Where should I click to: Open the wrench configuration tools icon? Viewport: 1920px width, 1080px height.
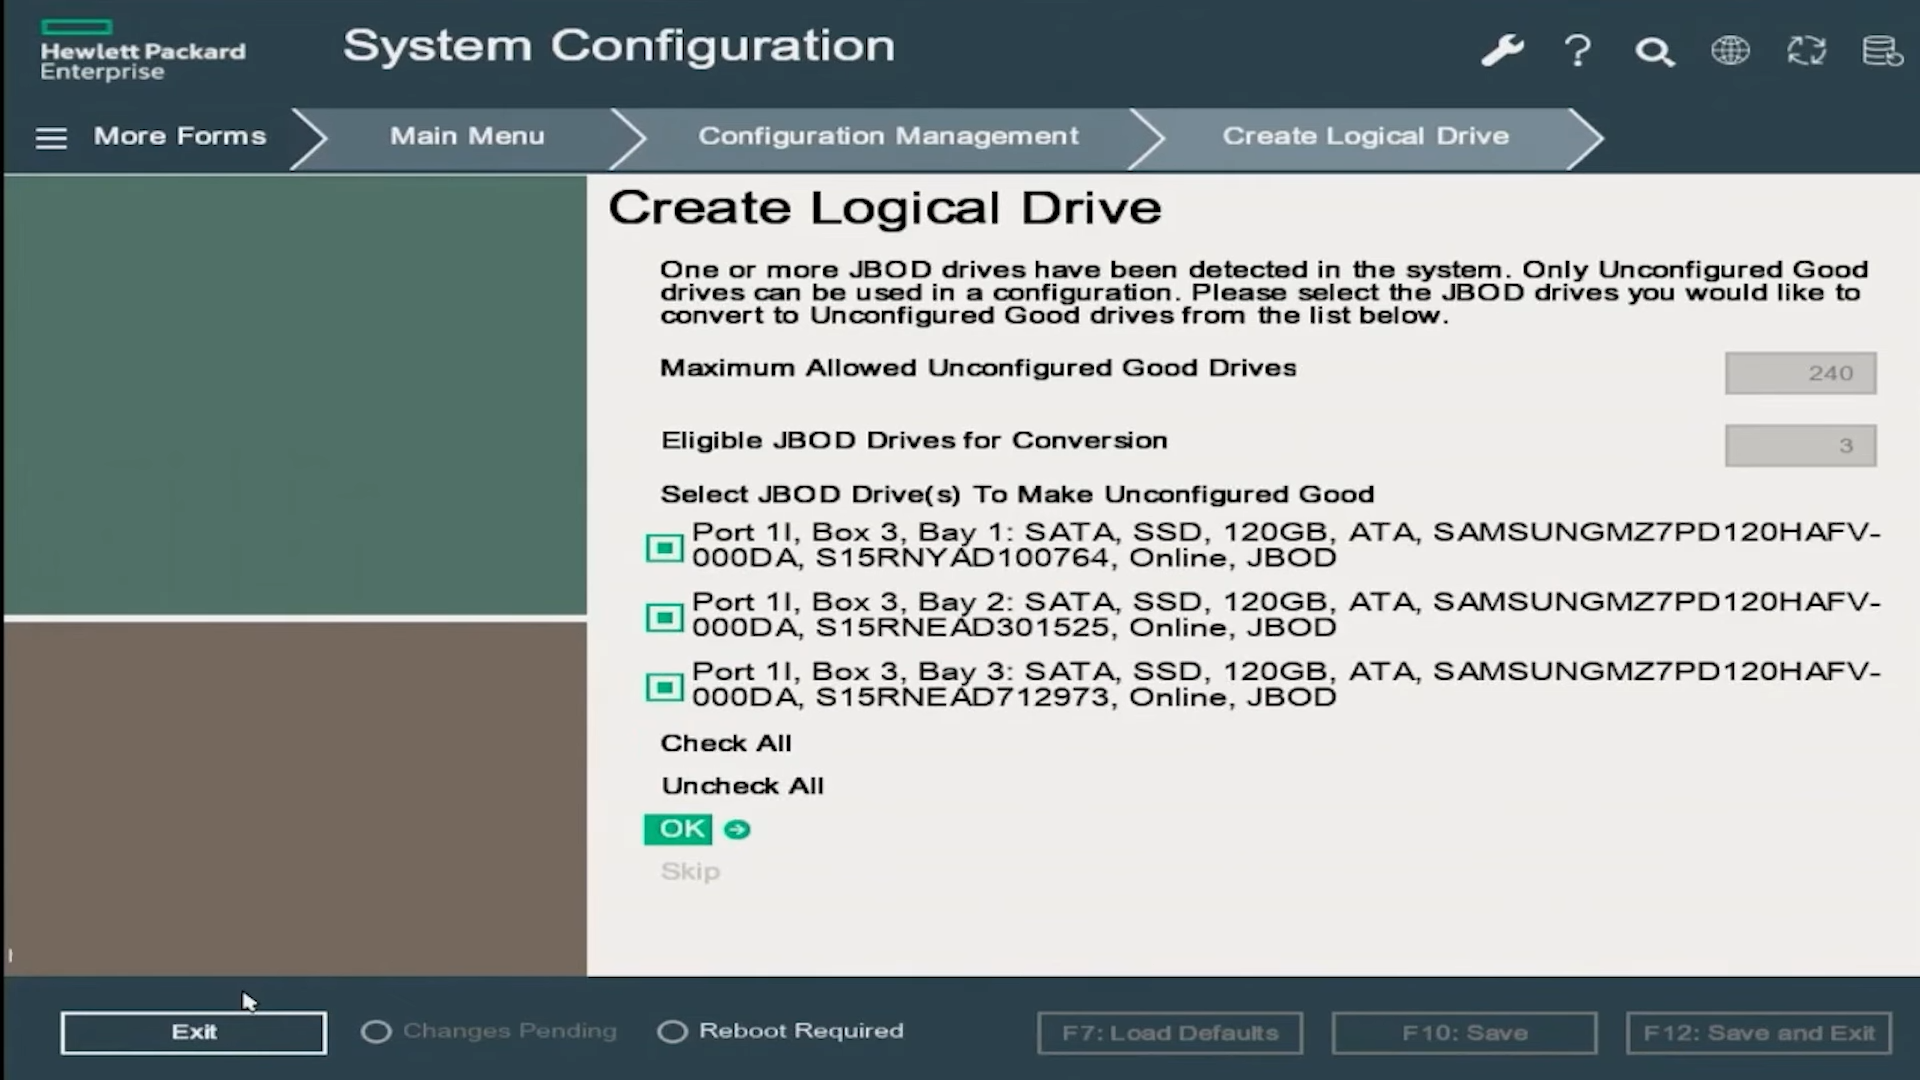click(x=1502, y=50)
